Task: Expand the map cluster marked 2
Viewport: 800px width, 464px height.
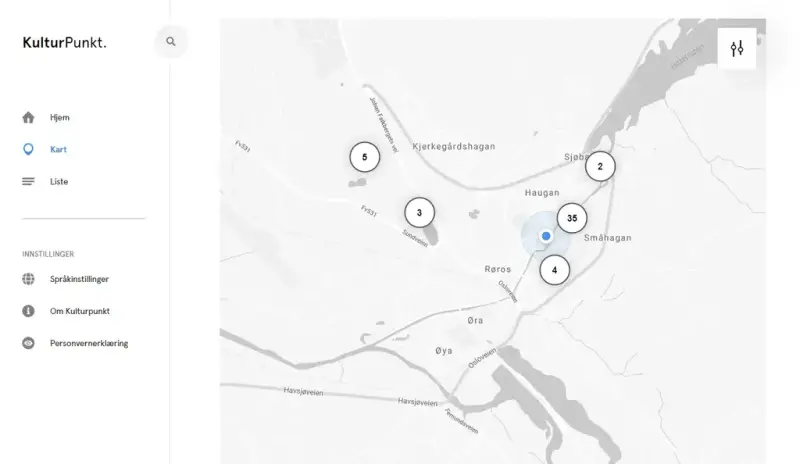Action: tap(600, 167)
